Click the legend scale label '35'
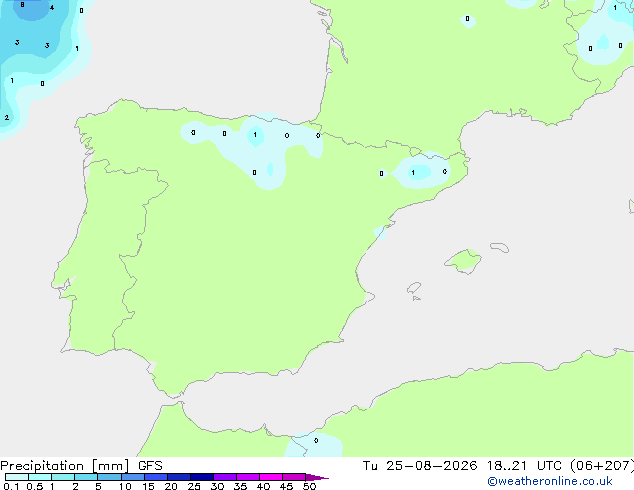 240,486
